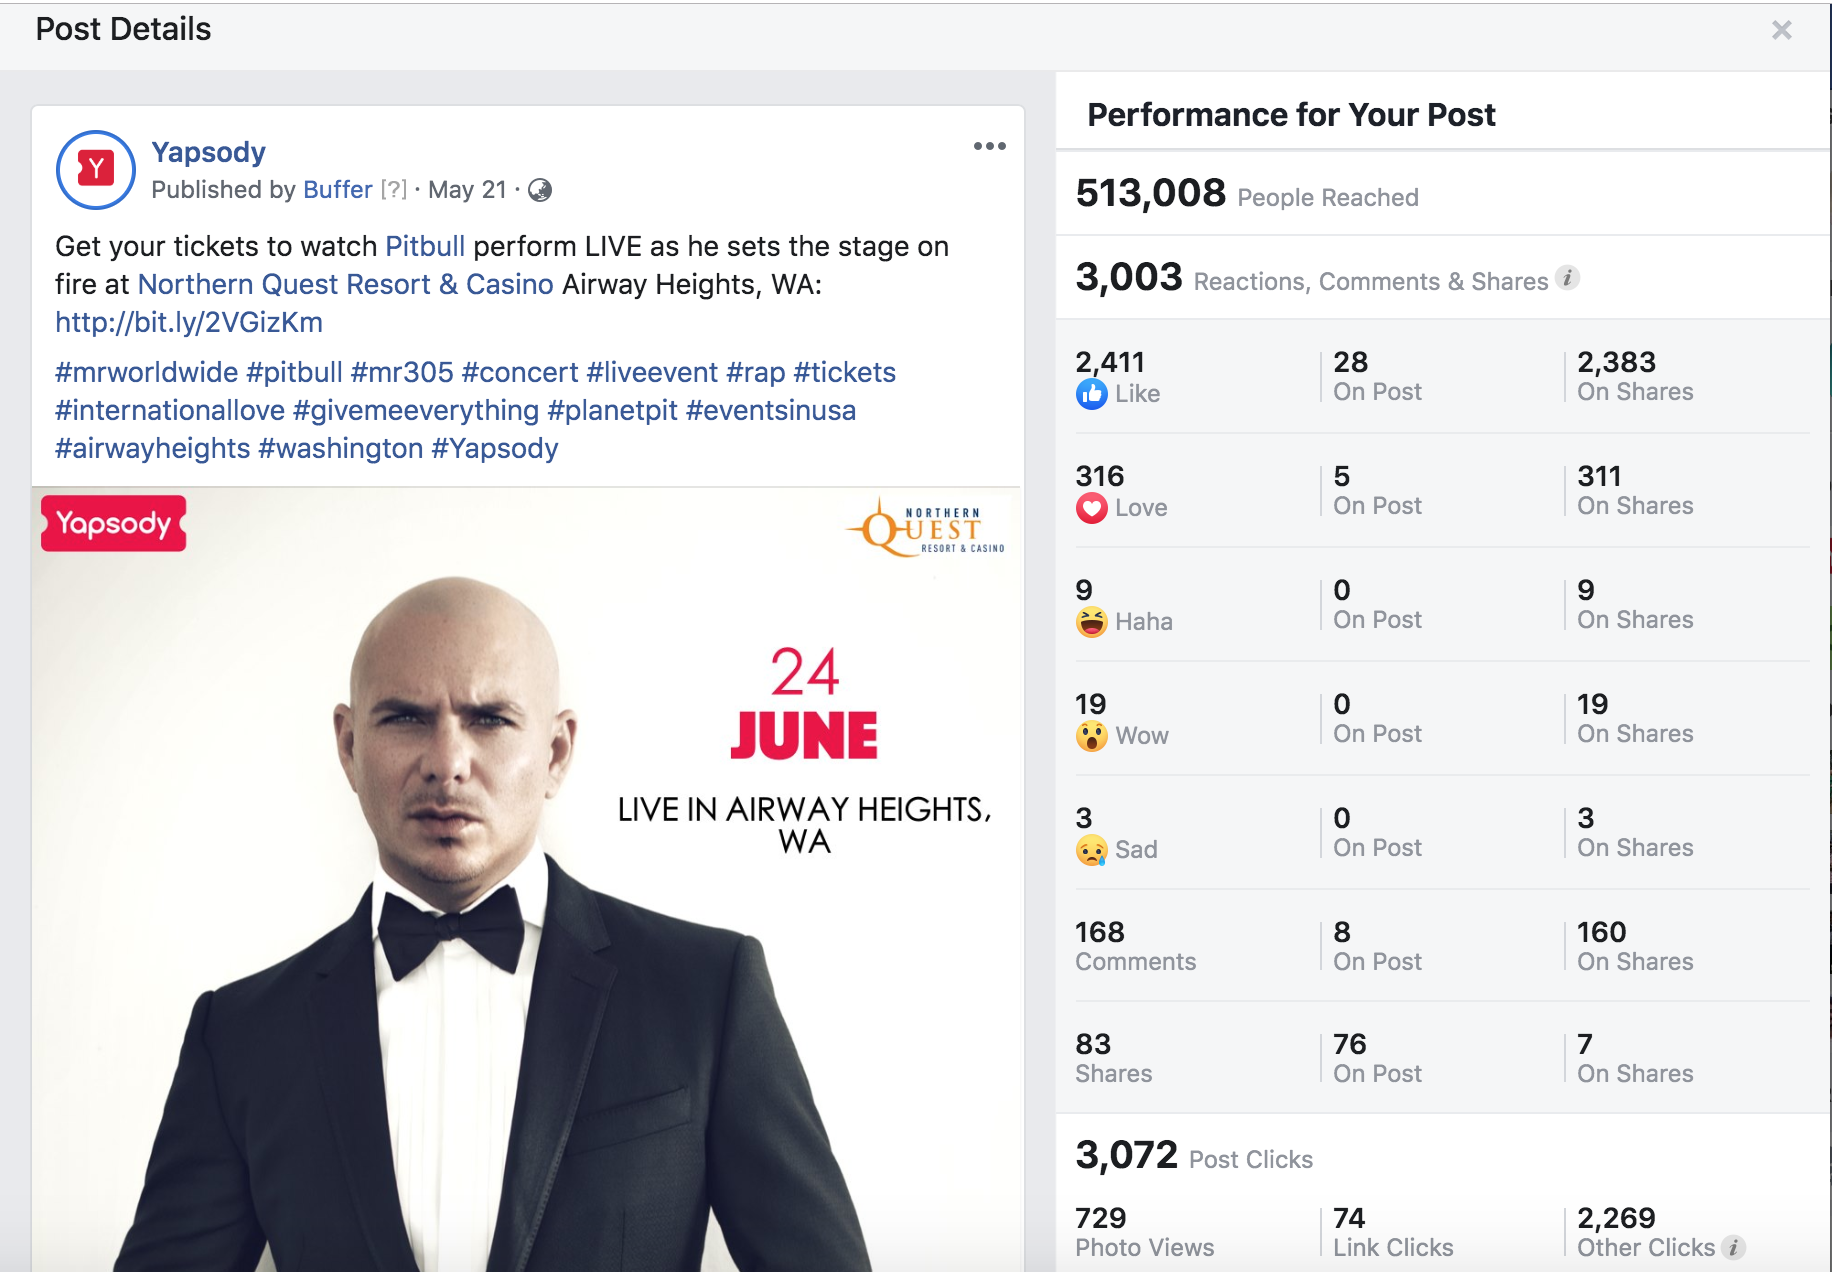1832x1272 pixels.
Task: Open the Pitbull profile link
Action: point(424,246)
